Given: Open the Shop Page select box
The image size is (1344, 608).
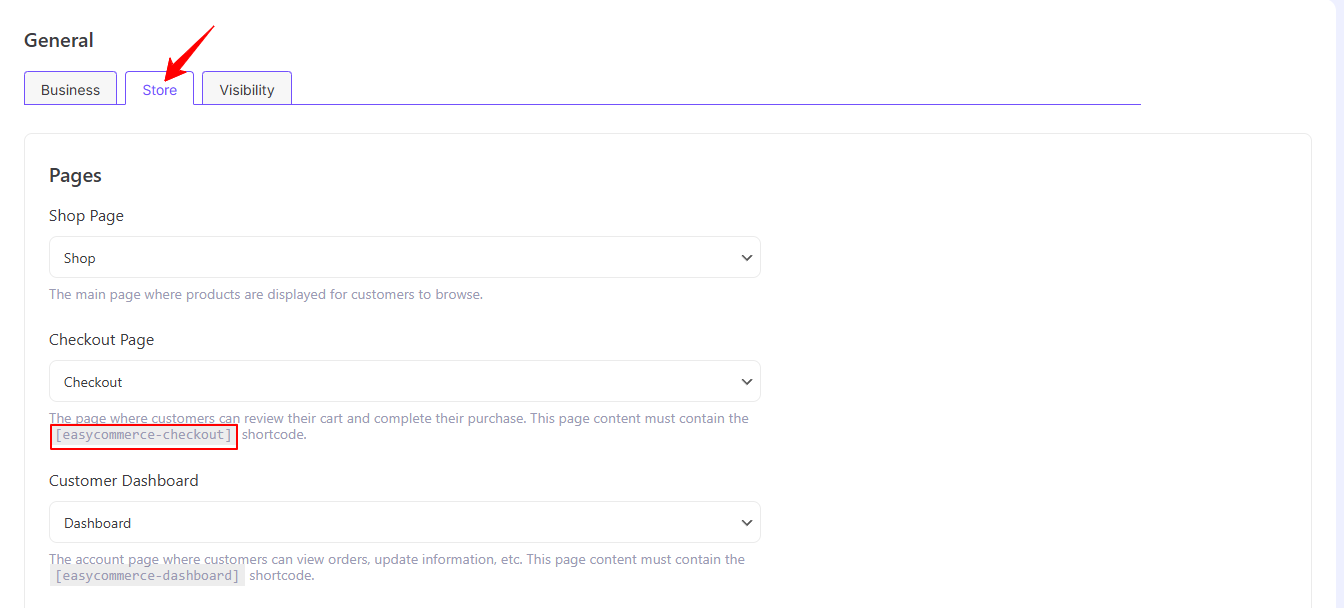Looking at the screenshot, I should (x=404, y=258).
